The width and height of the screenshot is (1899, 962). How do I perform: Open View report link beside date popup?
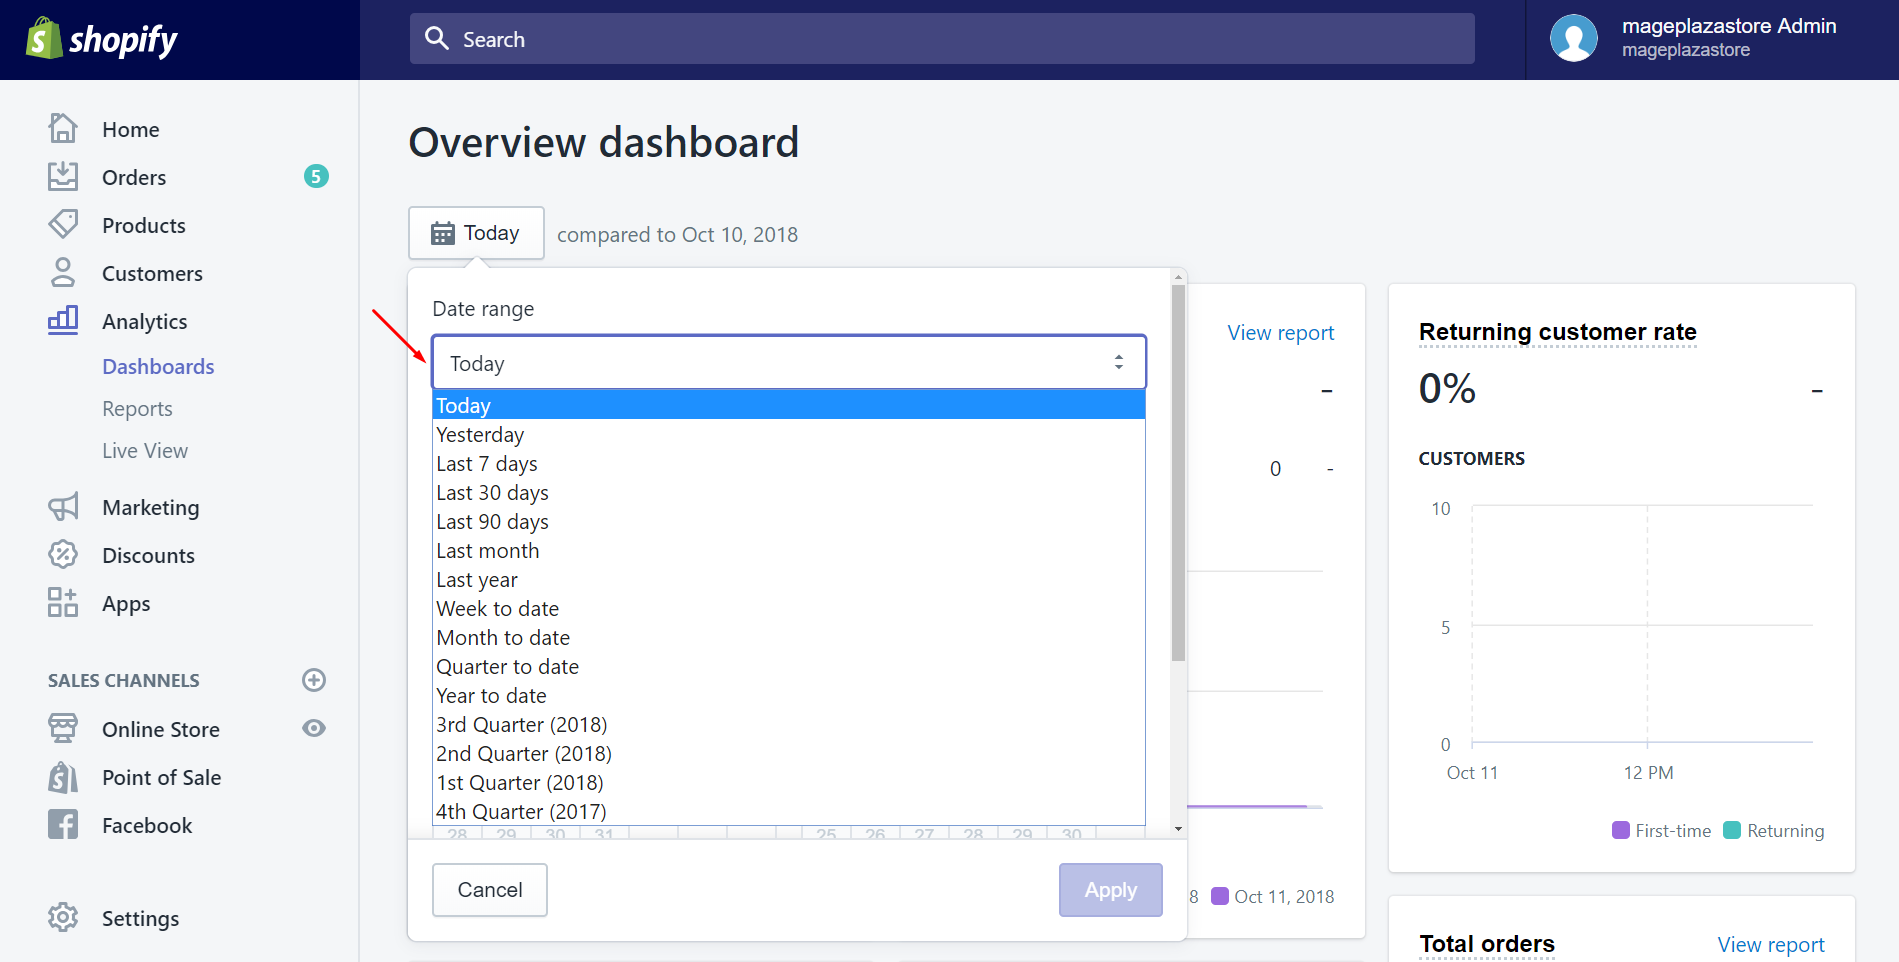tap(1280, 333)
